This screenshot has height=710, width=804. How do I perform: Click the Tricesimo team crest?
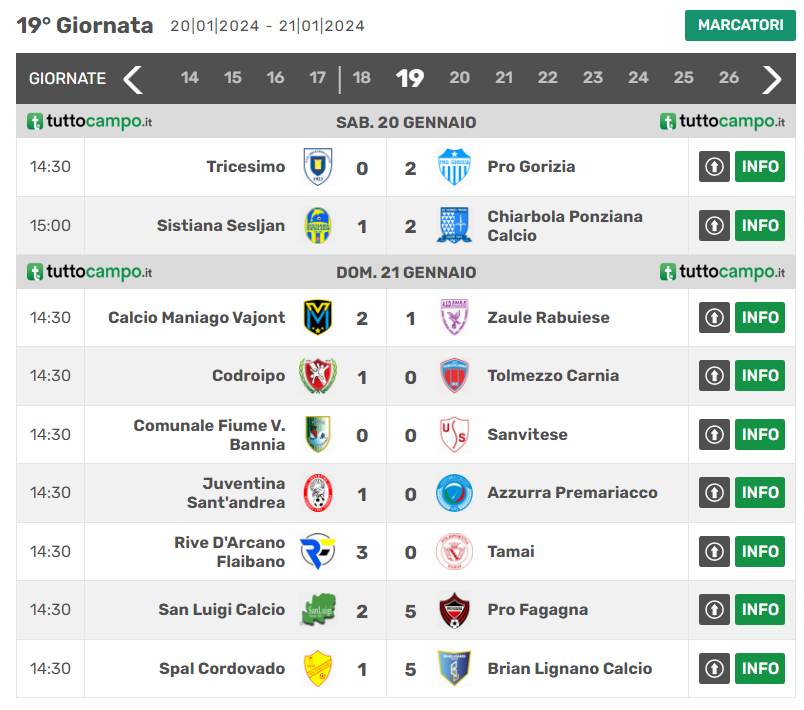pos(318,167)
